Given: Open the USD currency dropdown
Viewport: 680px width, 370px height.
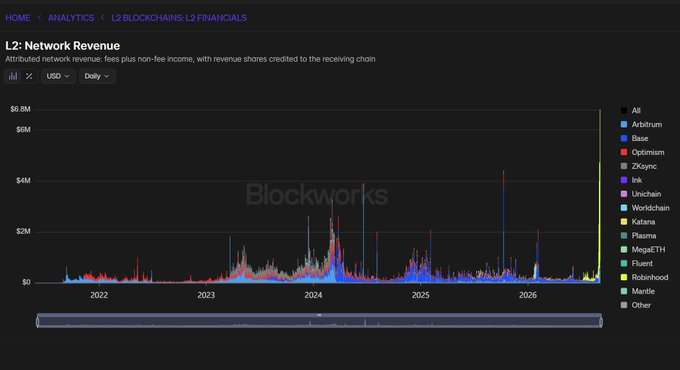Looking at the screenshot, I should pos(58,76).
